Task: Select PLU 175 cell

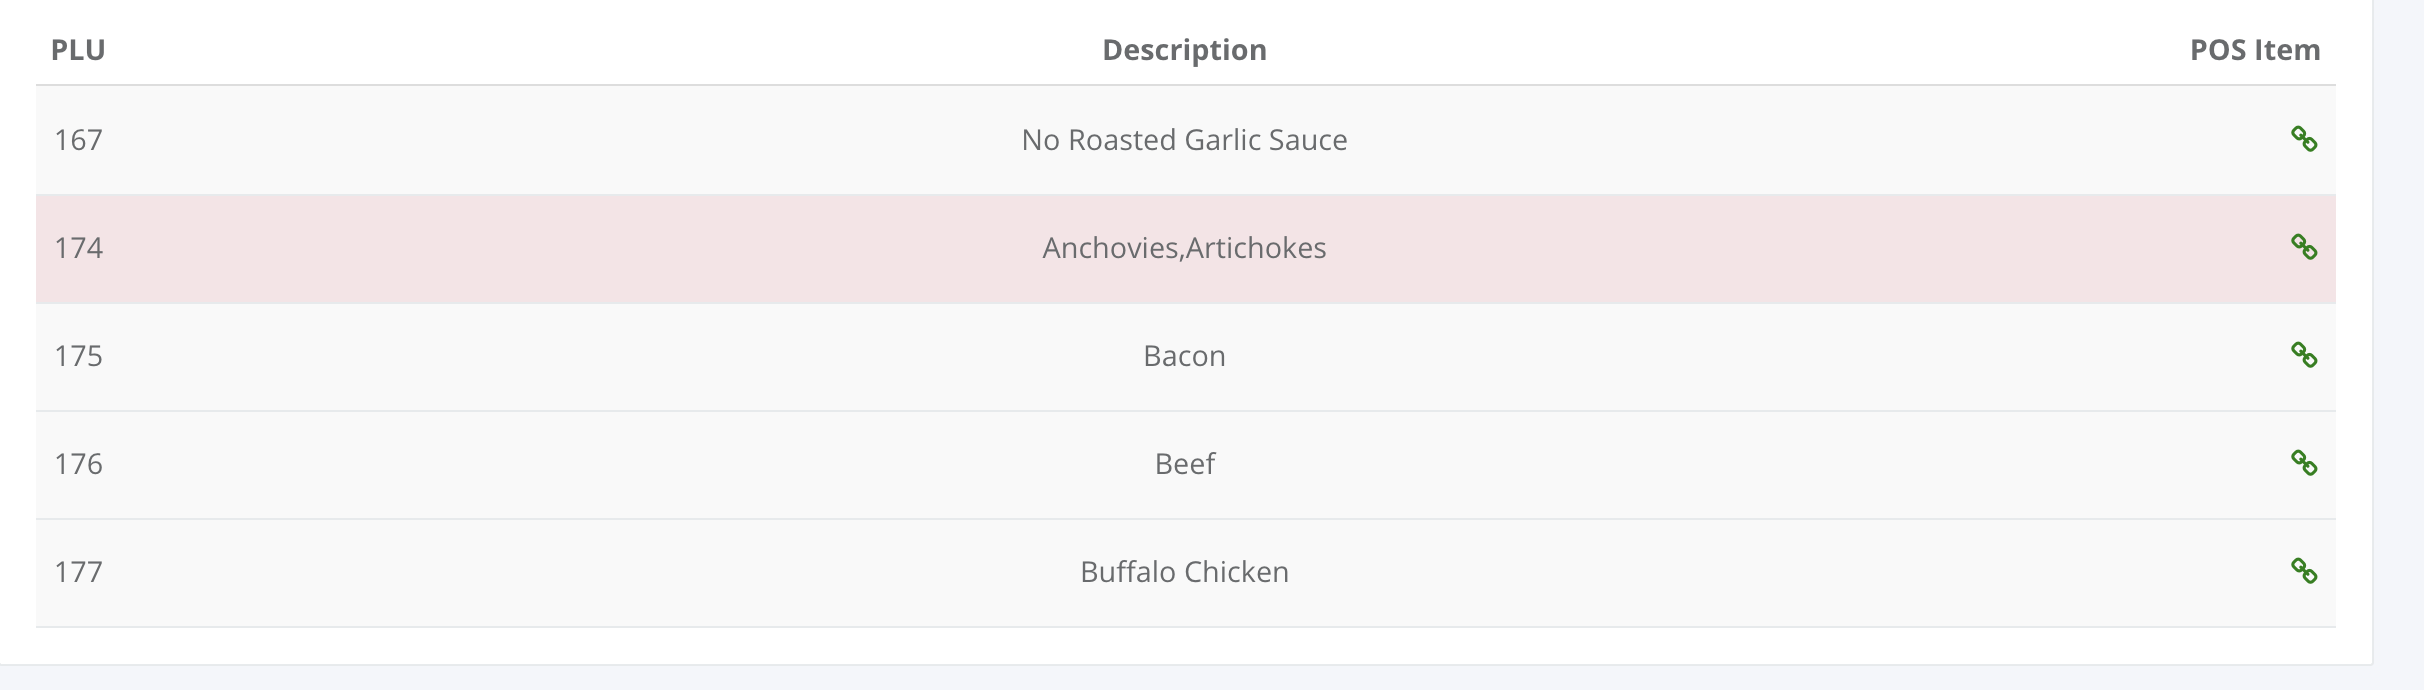Action: coord(78,356)
